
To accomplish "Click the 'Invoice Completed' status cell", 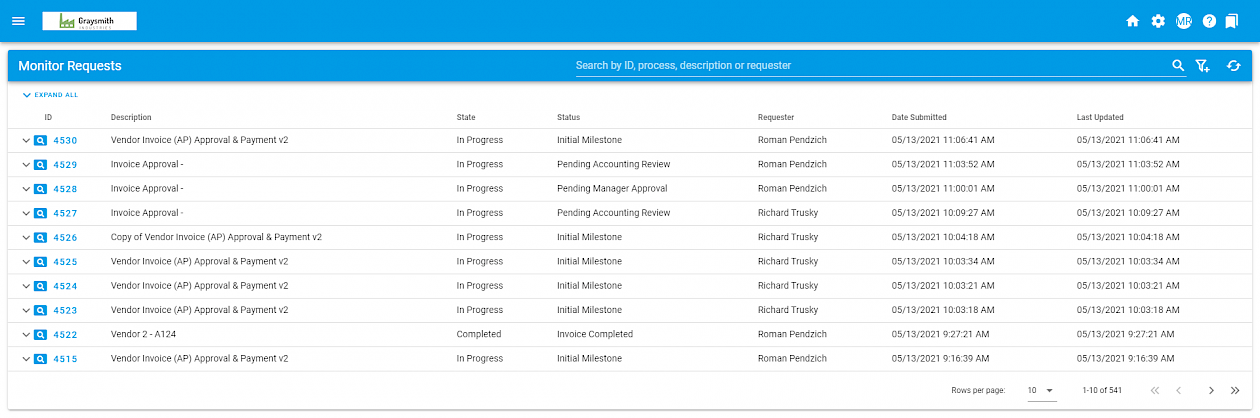I will tap(595, 335).
